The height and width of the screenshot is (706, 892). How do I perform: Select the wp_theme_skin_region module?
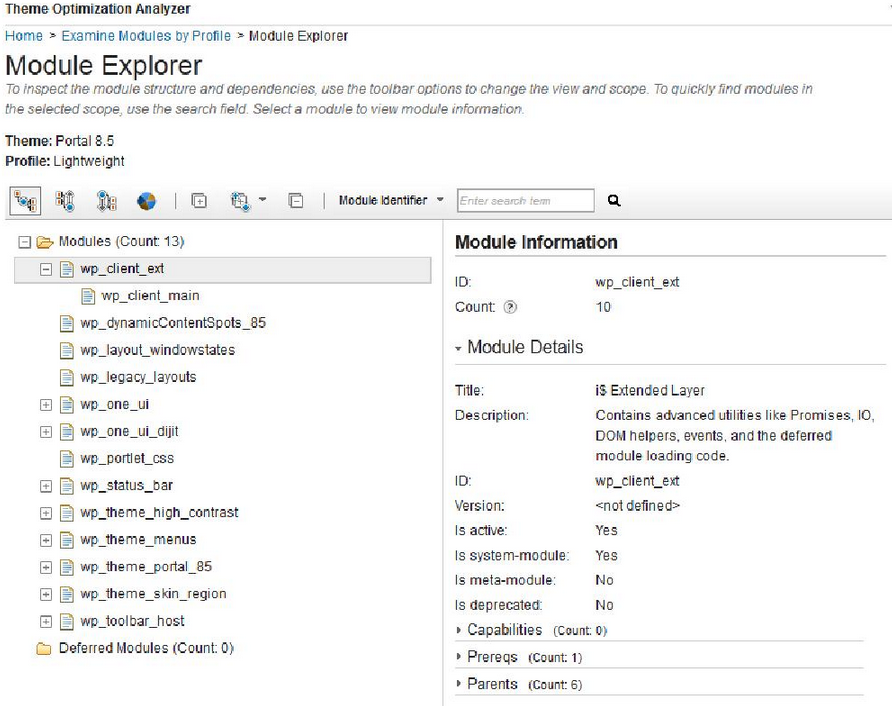[x=153, y=594]
